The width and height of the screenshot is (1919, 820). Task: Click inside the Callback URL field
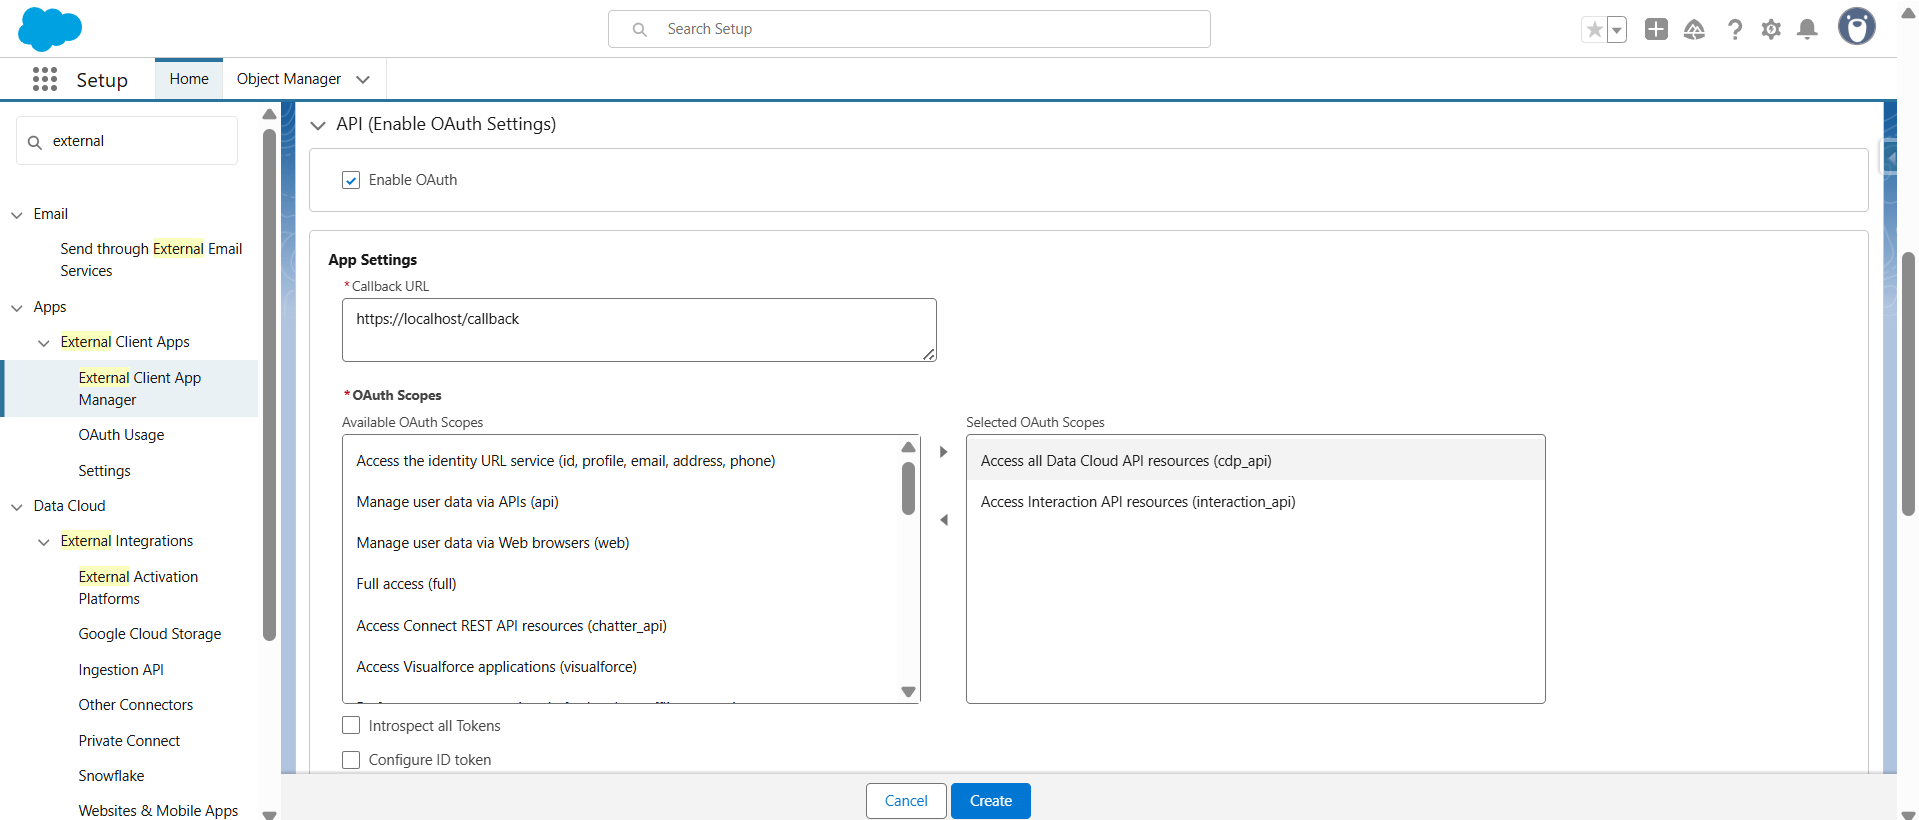click(638, 330)
